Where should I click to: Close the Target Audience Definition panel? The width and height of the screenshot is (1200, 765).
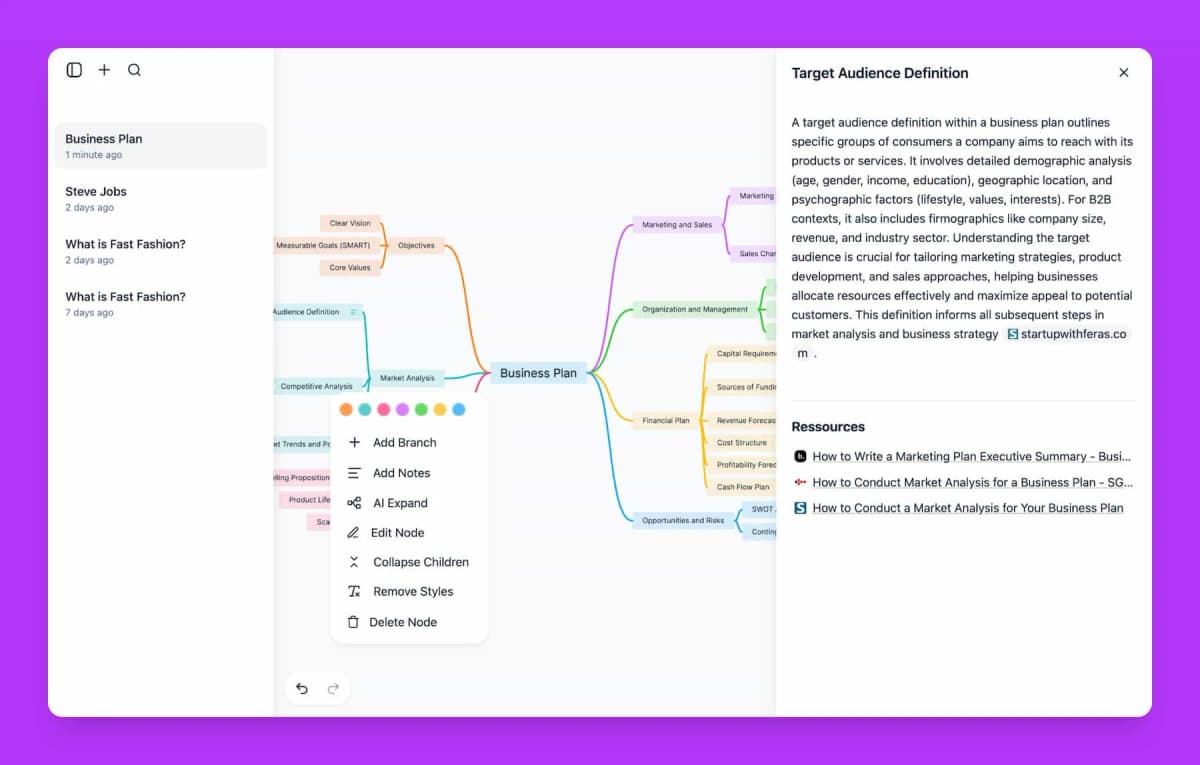(x=1123, y=73)
